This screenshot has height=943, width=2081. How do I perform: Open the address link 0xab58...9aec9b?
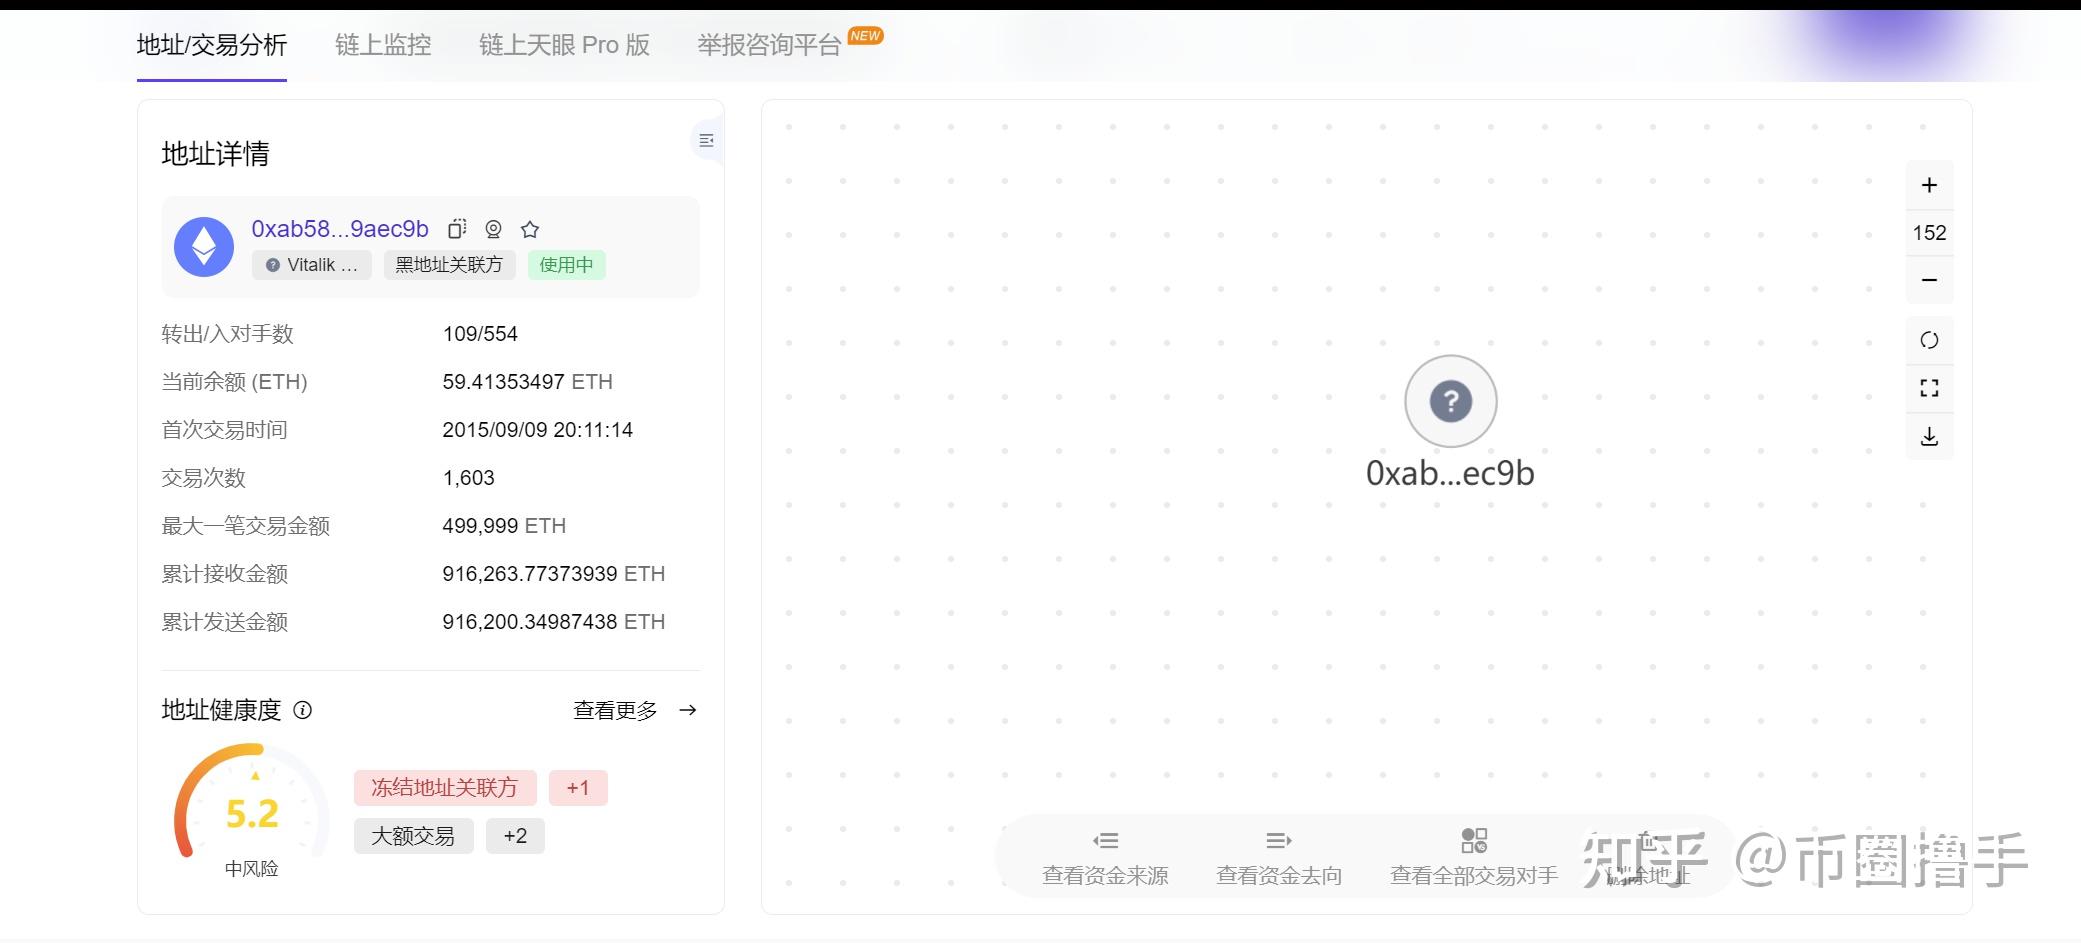[340, 229]
